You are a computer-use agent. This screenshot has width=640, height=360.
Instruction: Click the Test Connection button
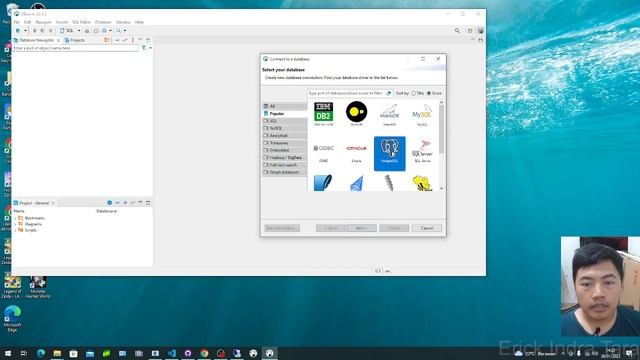coord(282,228)
